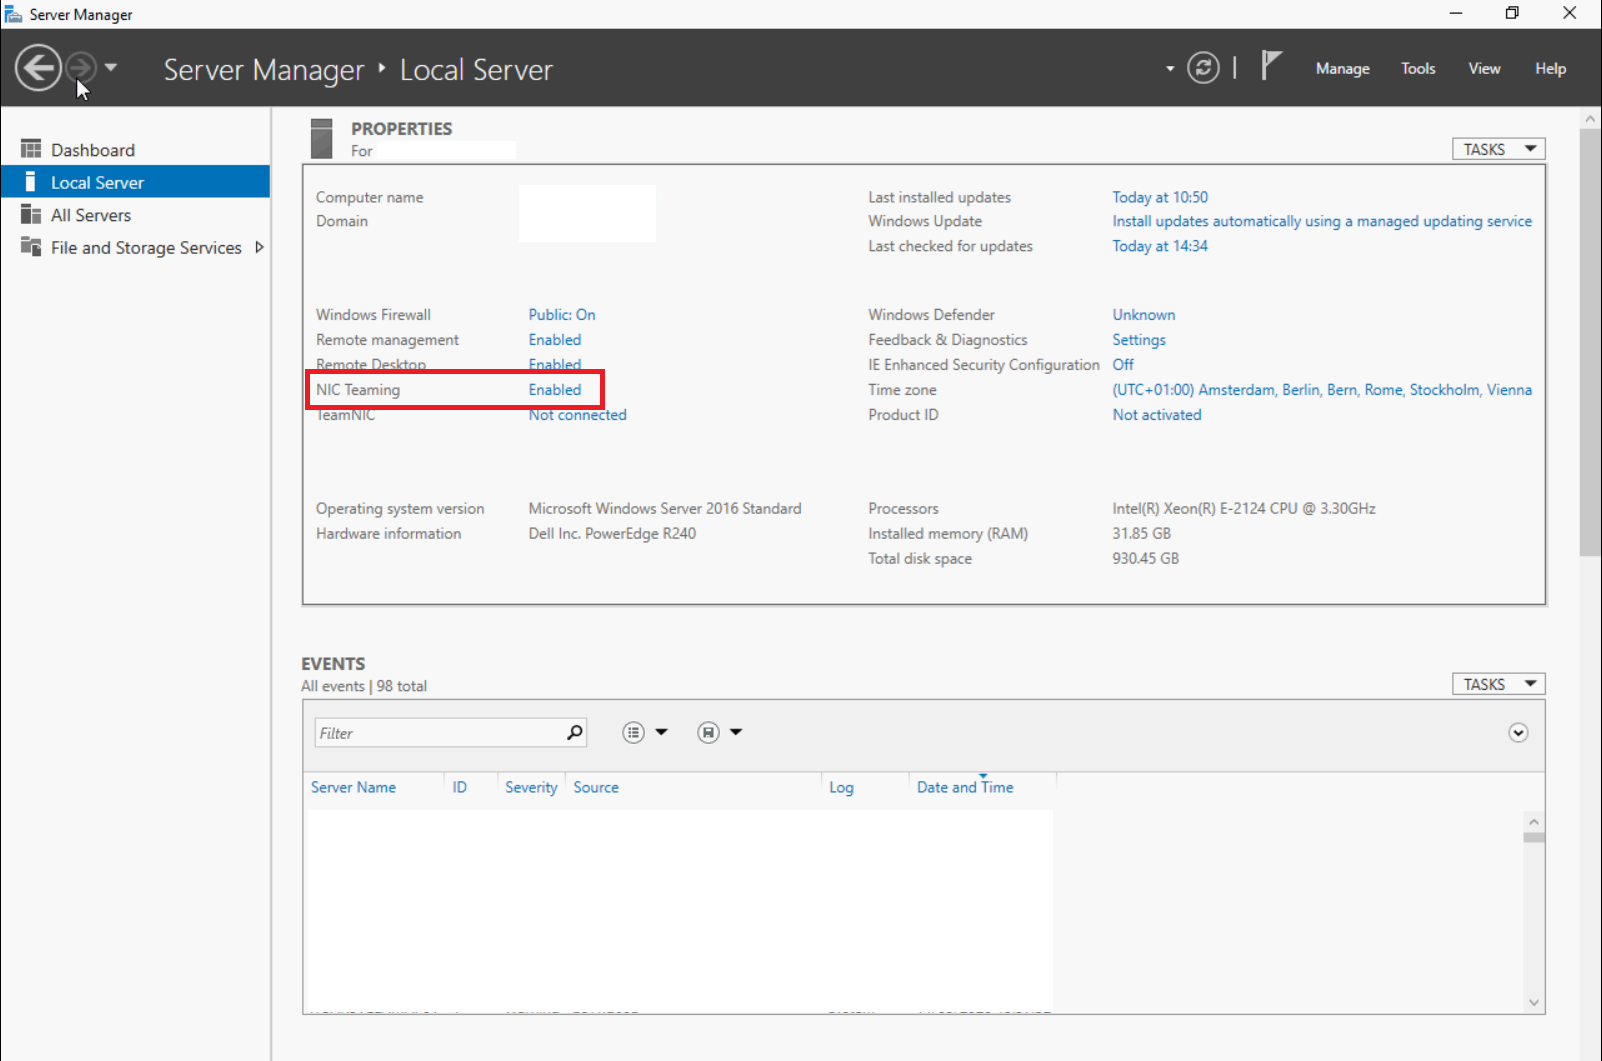
Task: Click the Dashboard sidebar icon
Action: tap(31, 149)
